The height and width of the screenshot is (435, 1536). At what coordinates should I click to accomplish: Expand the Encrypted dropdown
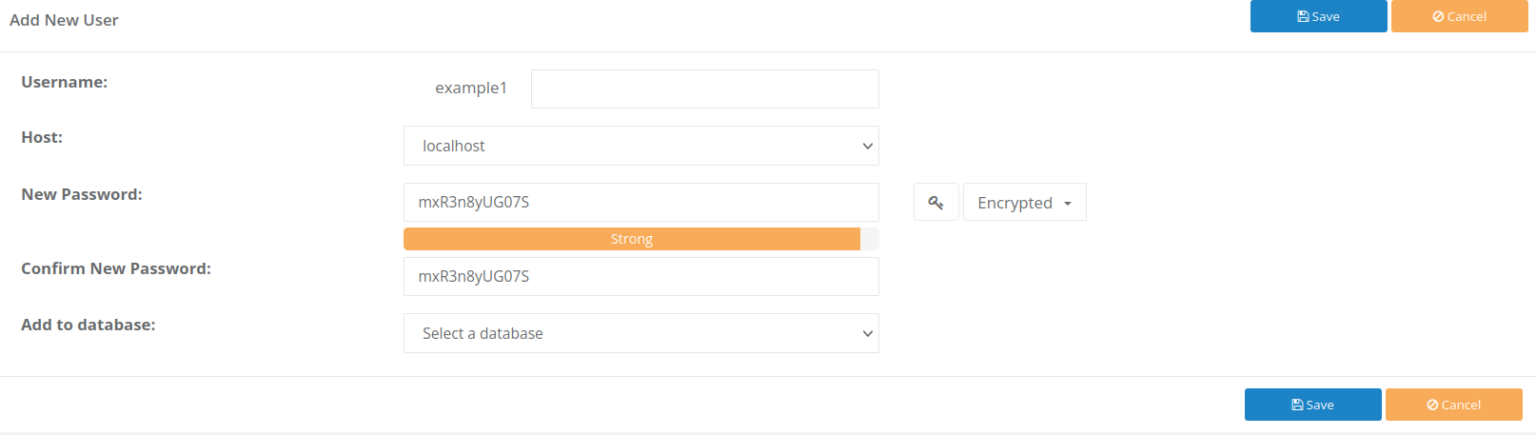1024,202
